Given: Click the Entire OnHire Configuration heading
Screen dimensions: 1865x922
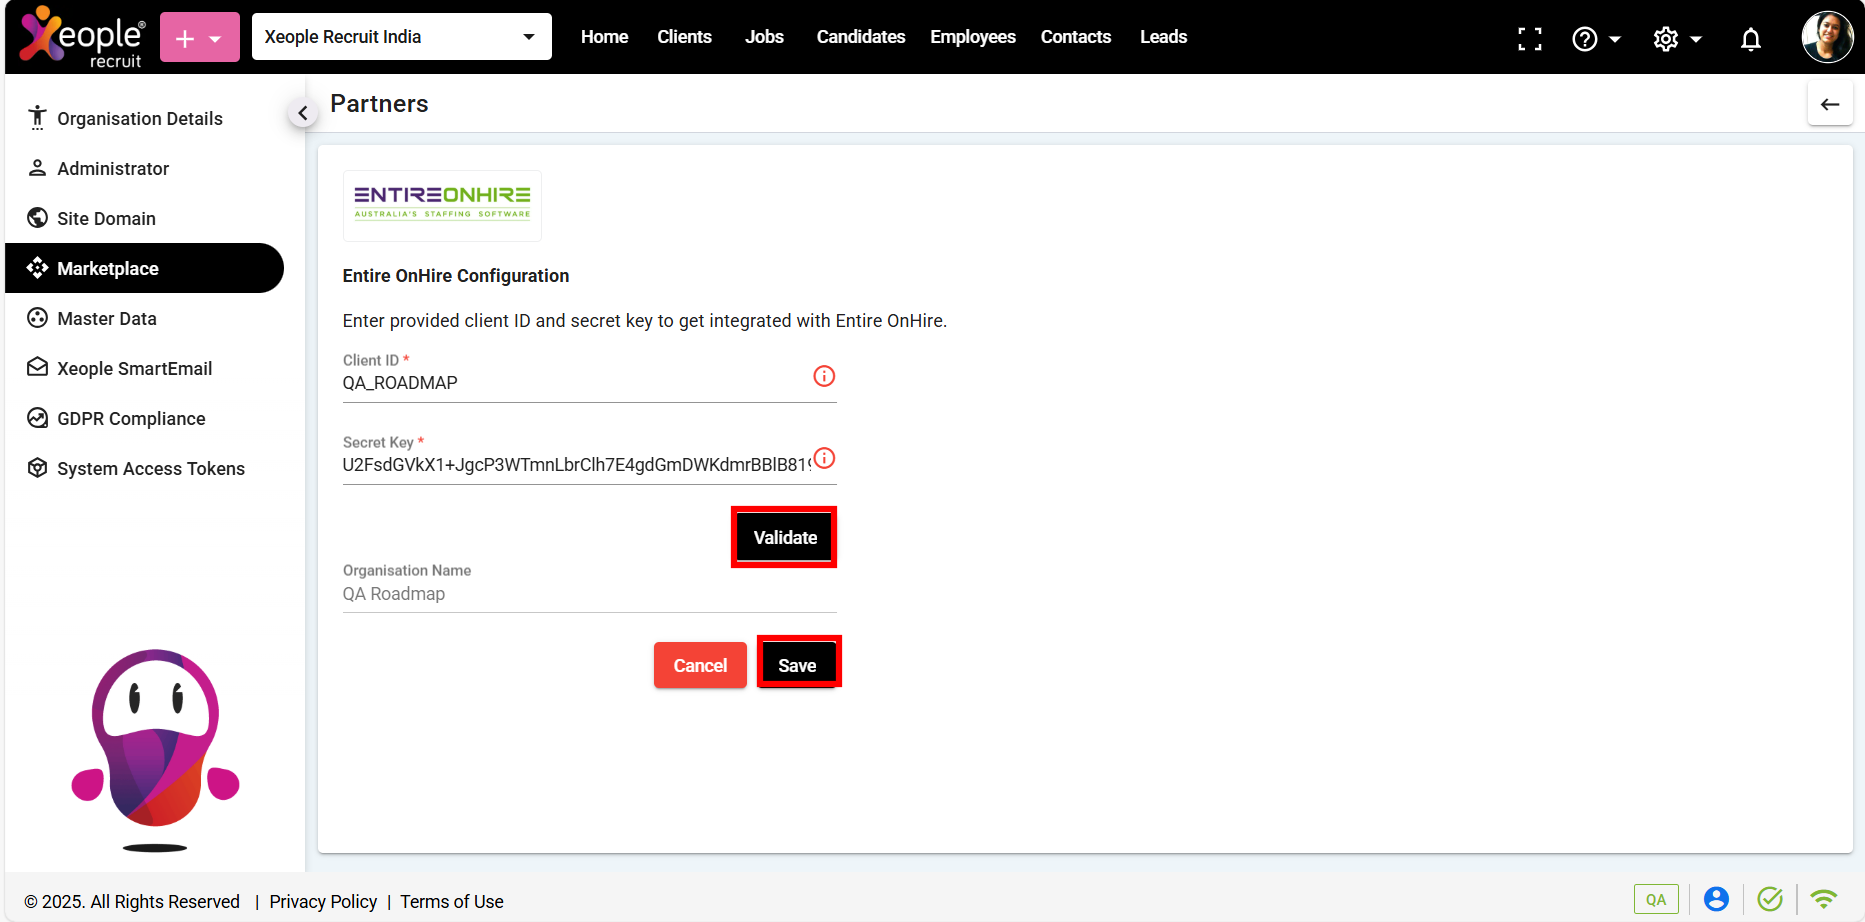Looking at the screenshot, I should (456, 276).
